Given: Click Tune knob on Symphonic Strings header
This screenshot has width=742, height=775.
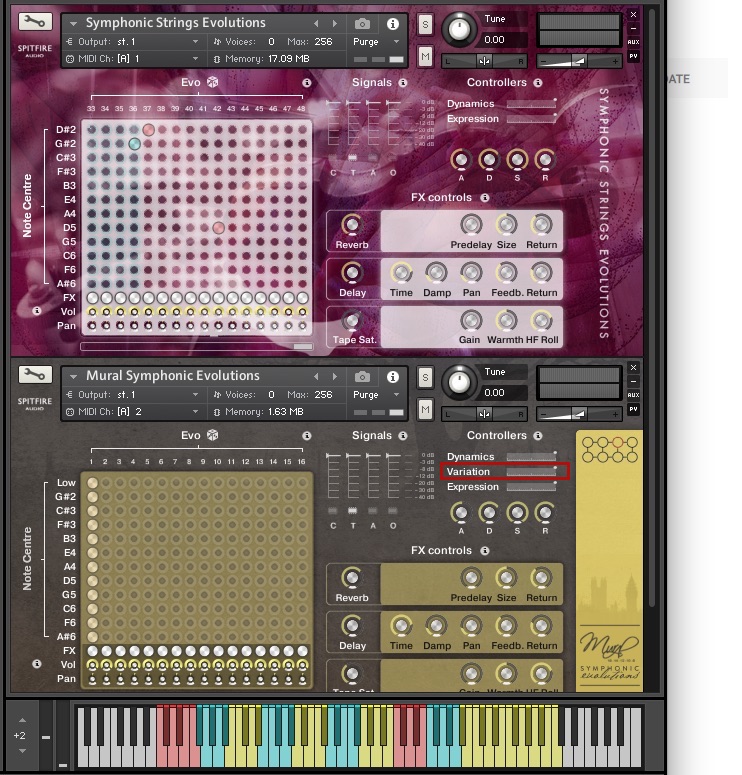Looking at the screenshot, I should coord(459,30).
